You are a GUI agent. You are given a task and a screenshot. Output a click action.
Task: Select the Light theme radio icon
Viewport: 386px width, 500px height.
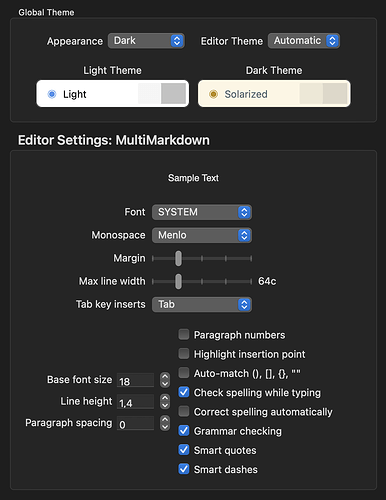[x=52, y=94]
